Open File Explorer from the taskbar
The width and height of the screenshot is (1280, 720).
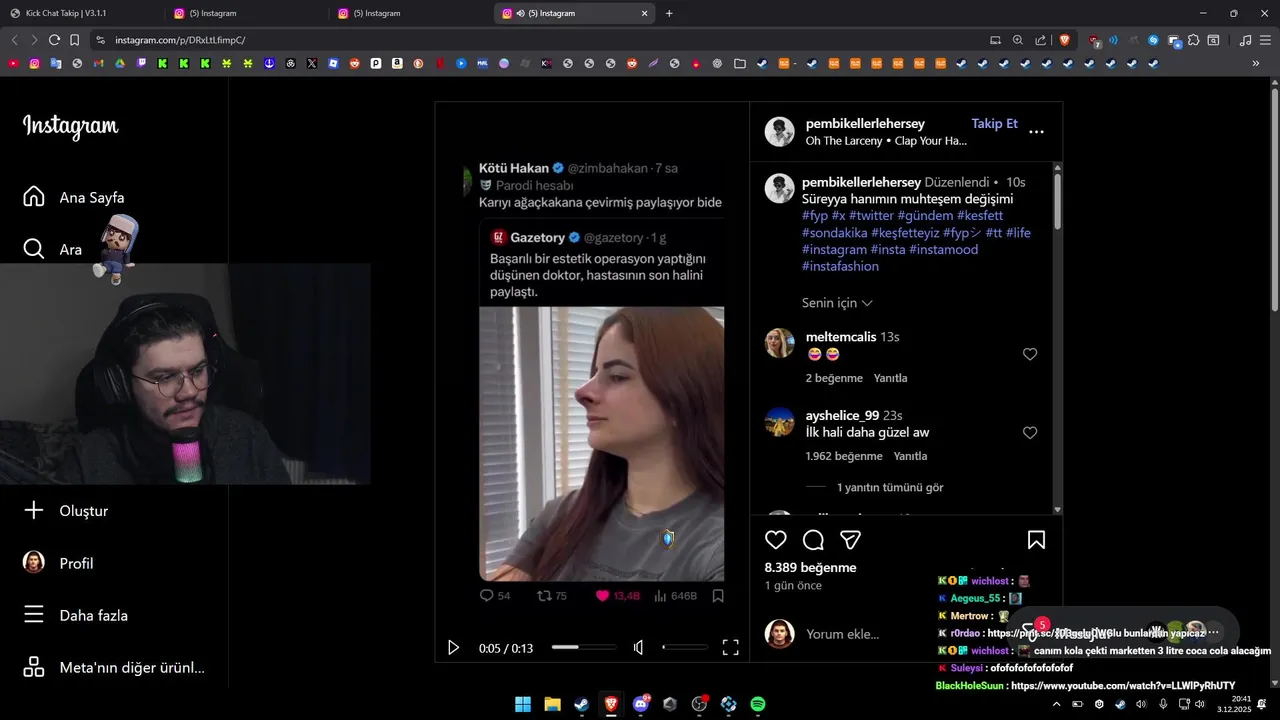coord(552,704)
